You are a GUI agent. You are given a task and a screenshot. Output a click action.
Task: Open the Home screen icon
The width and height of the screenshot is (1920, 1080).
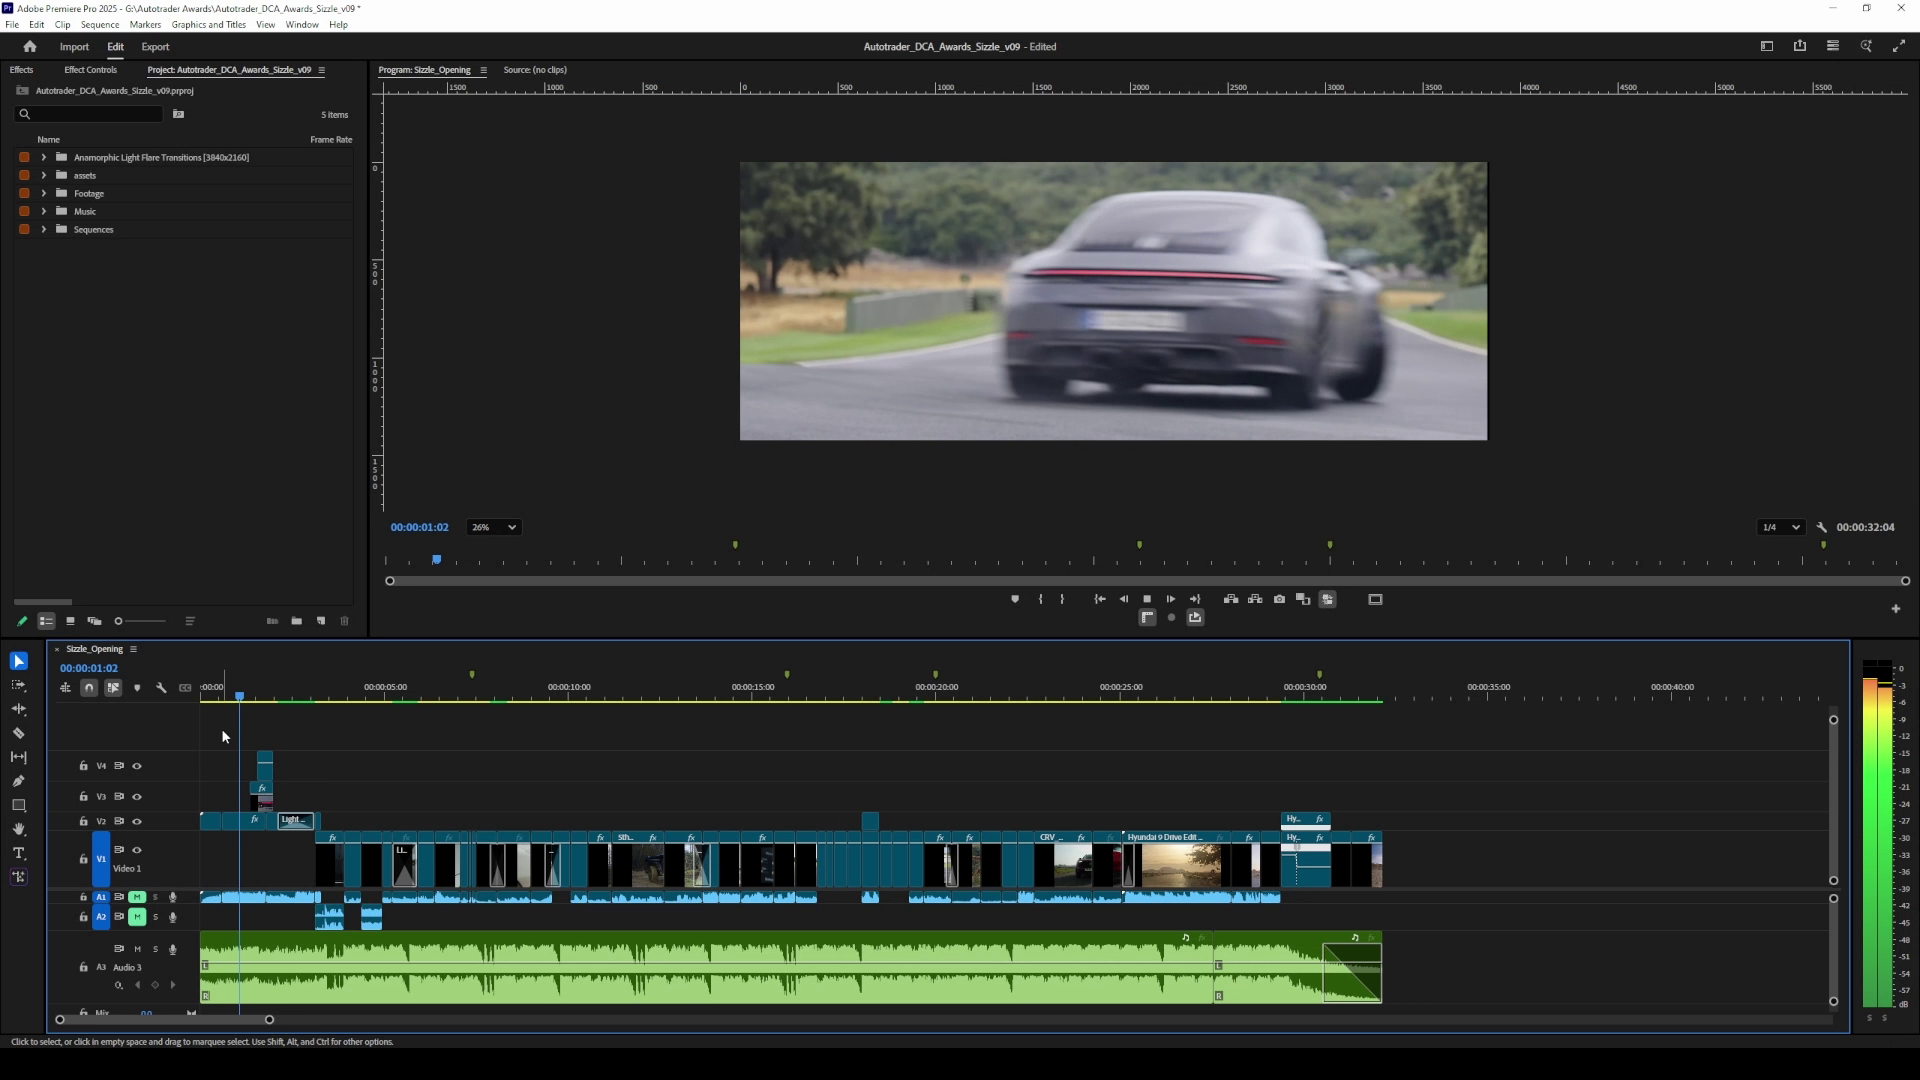click(30, 47)
